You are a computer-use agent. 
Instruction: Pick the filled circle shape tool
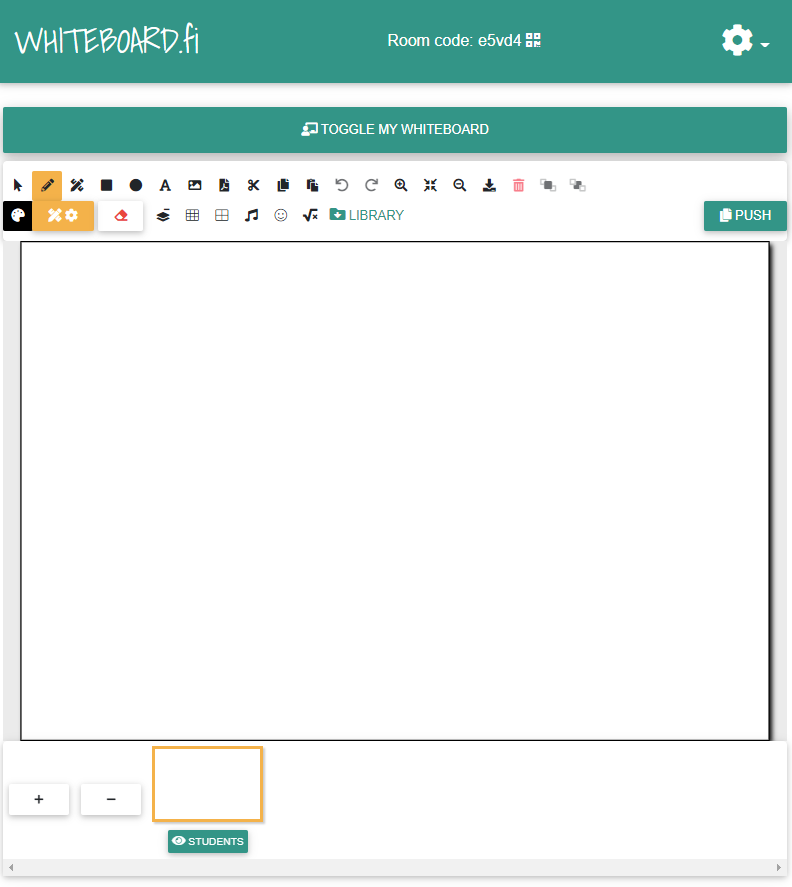(x=136, y=185)
